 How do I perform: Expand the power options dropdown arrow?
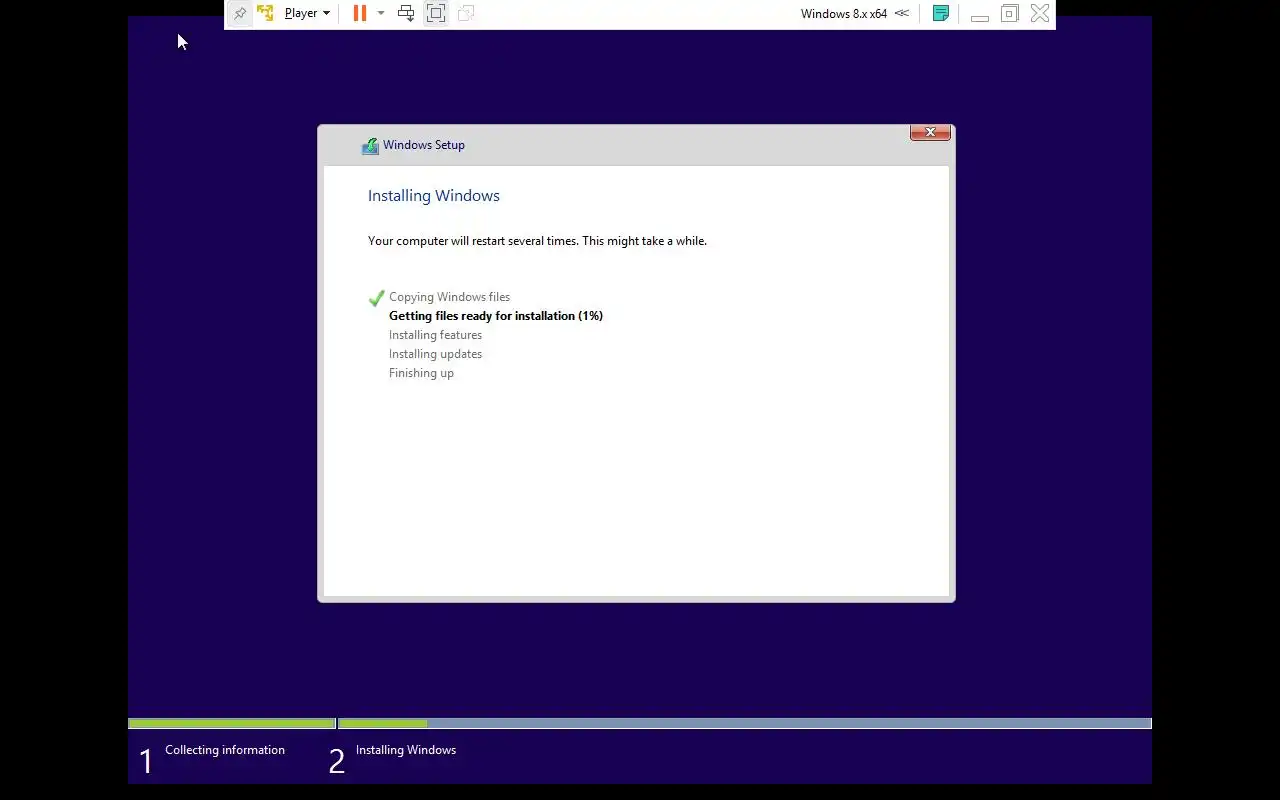click(381, 13)
